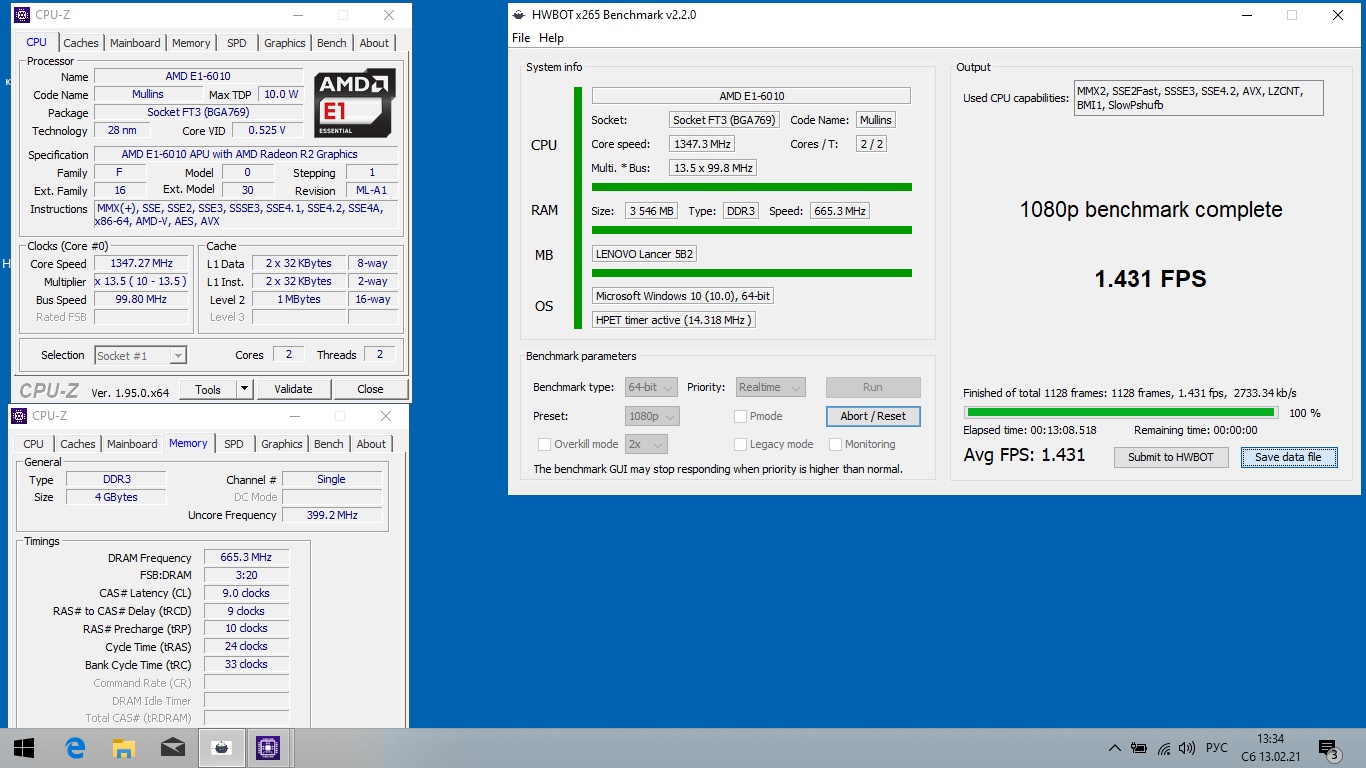
Task: Open the Overkill 2x multiplier dropdown
Action: 646,444
